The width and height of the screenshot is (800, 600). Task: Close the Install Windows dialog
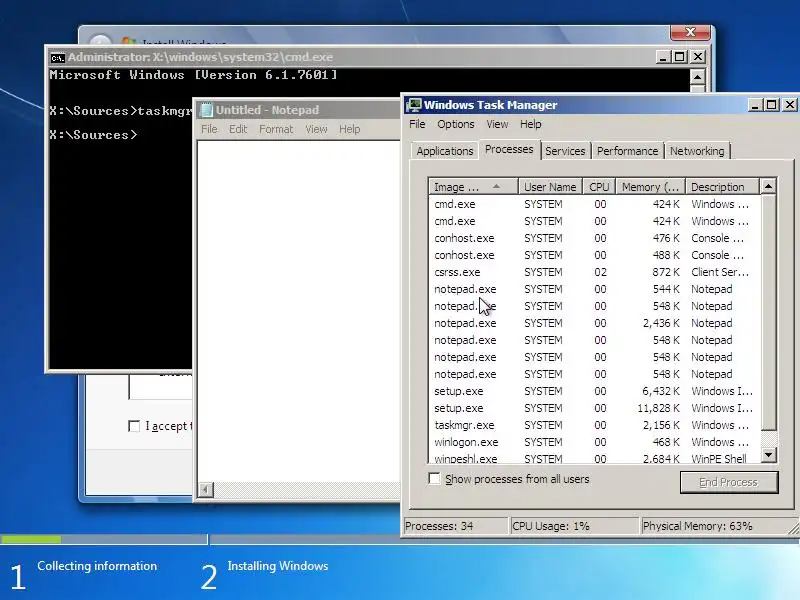(690, 32)
